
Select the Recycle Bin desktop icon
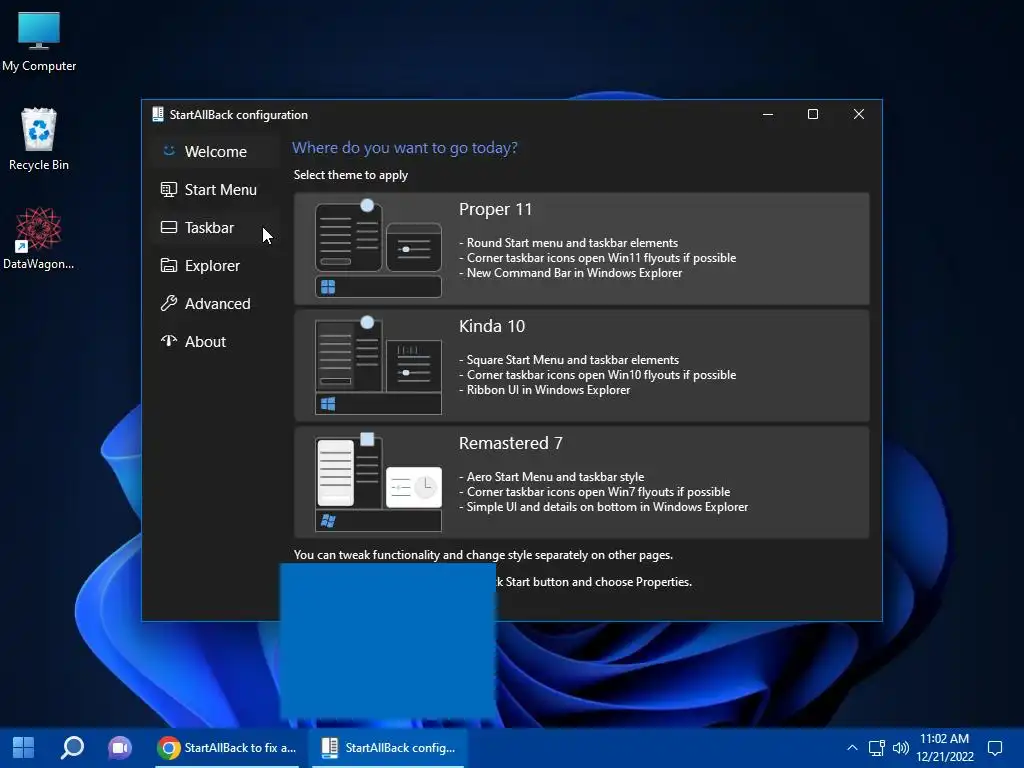tap(39, 139)
